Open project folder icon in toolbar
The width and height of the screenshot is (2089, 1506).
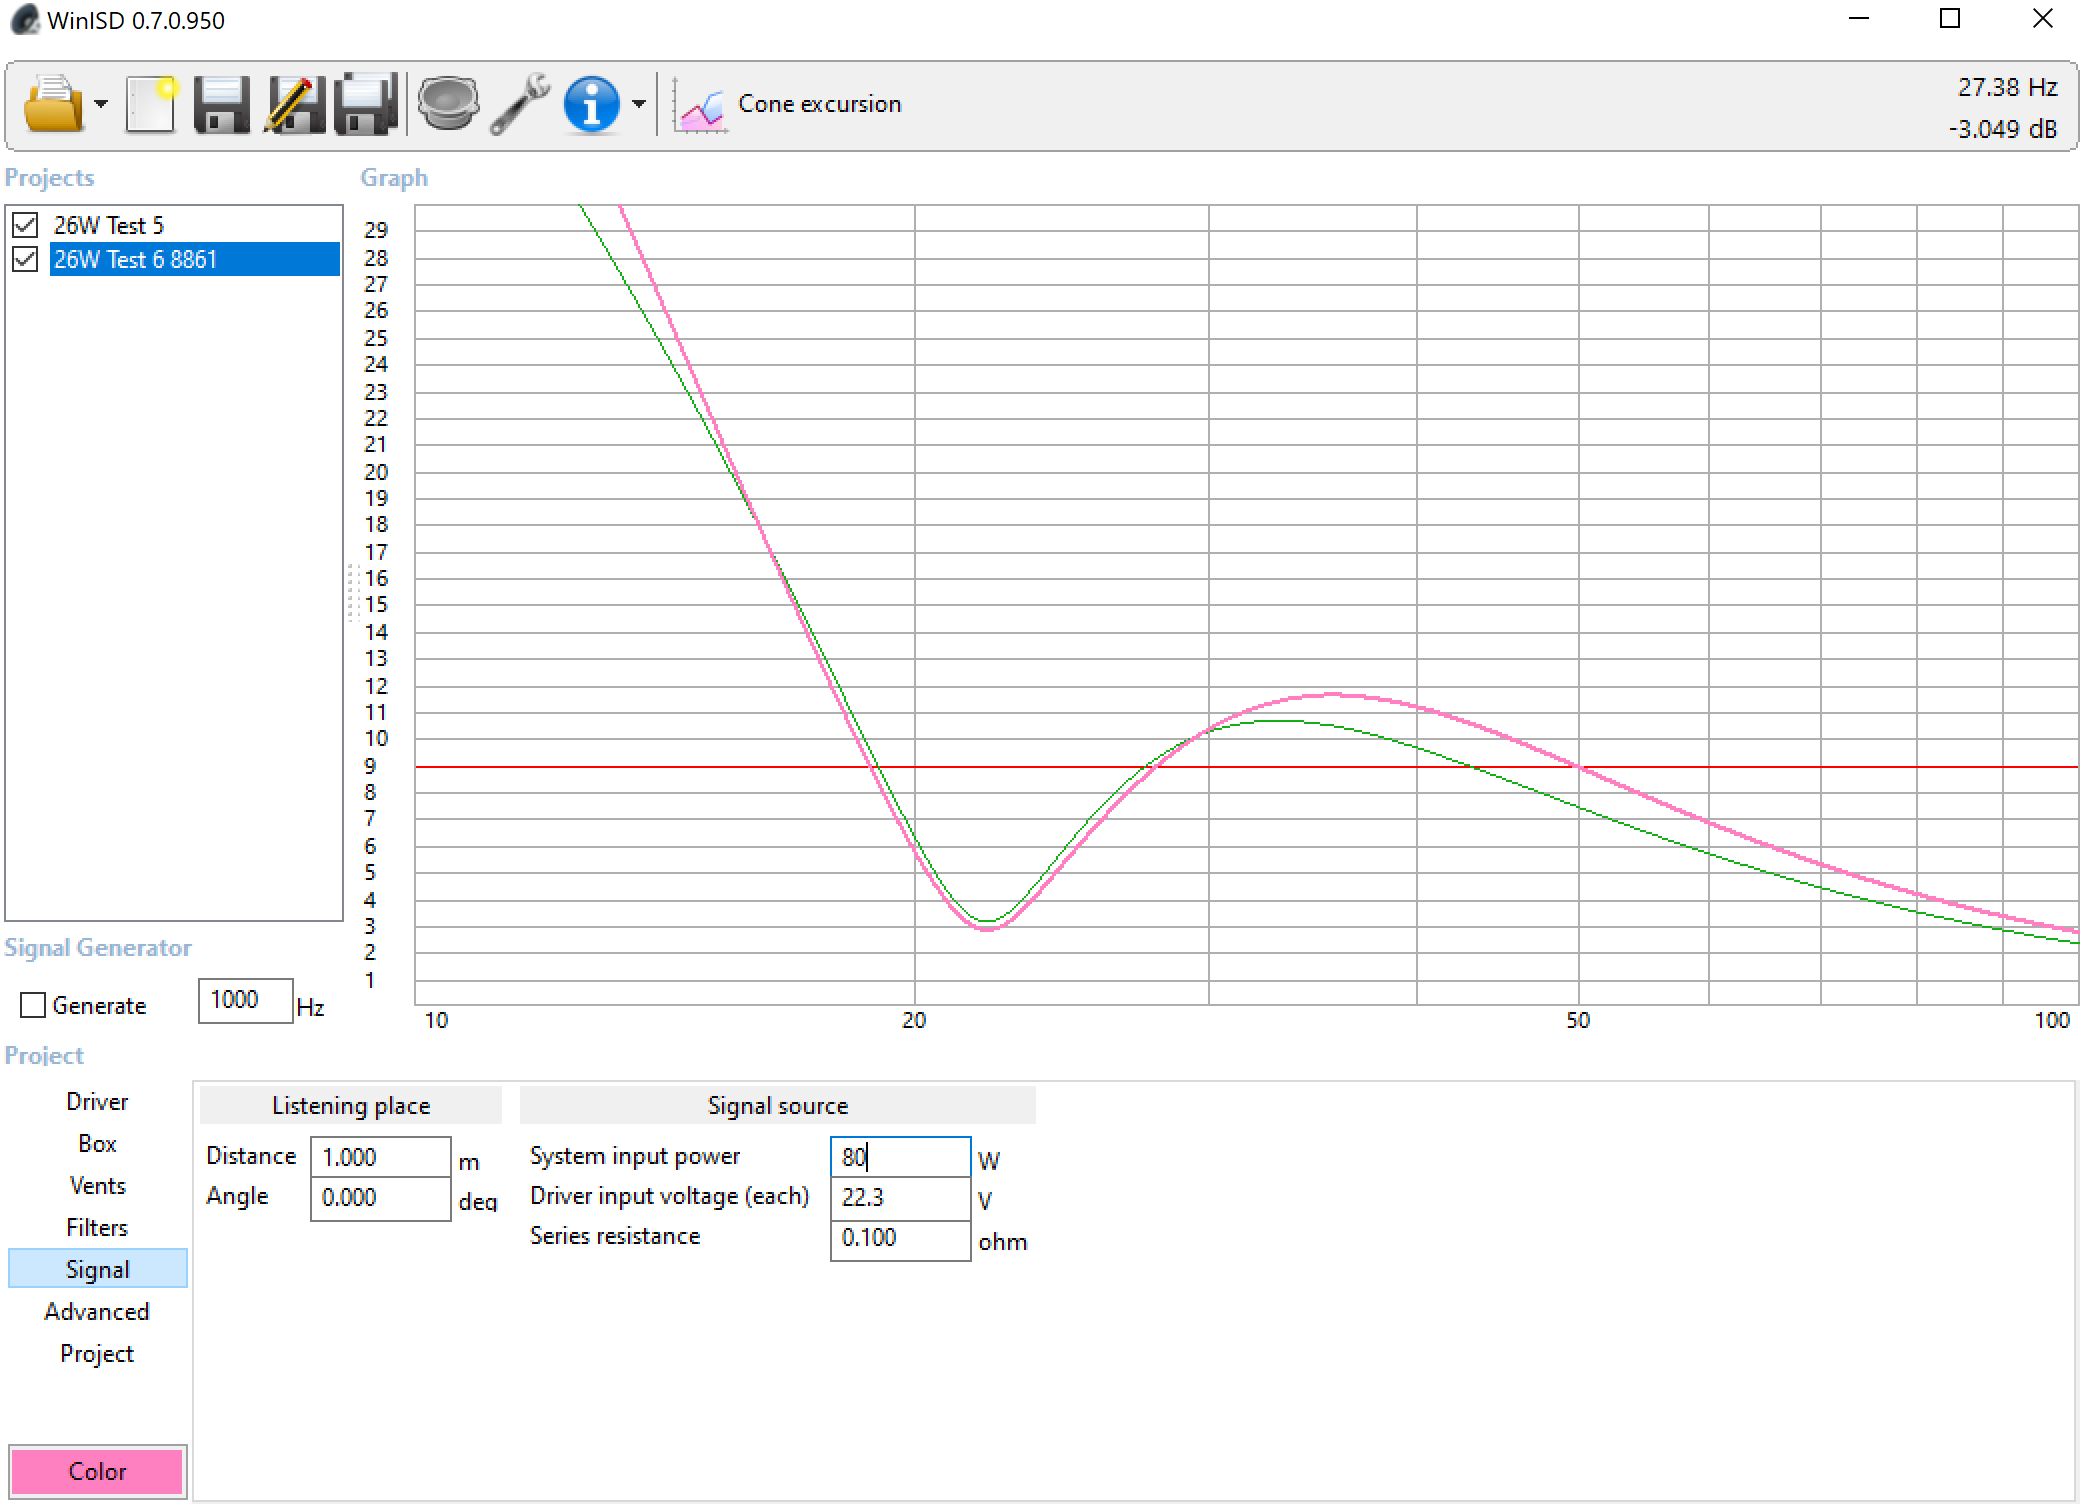pyautogui.click(x=52, y=103)
